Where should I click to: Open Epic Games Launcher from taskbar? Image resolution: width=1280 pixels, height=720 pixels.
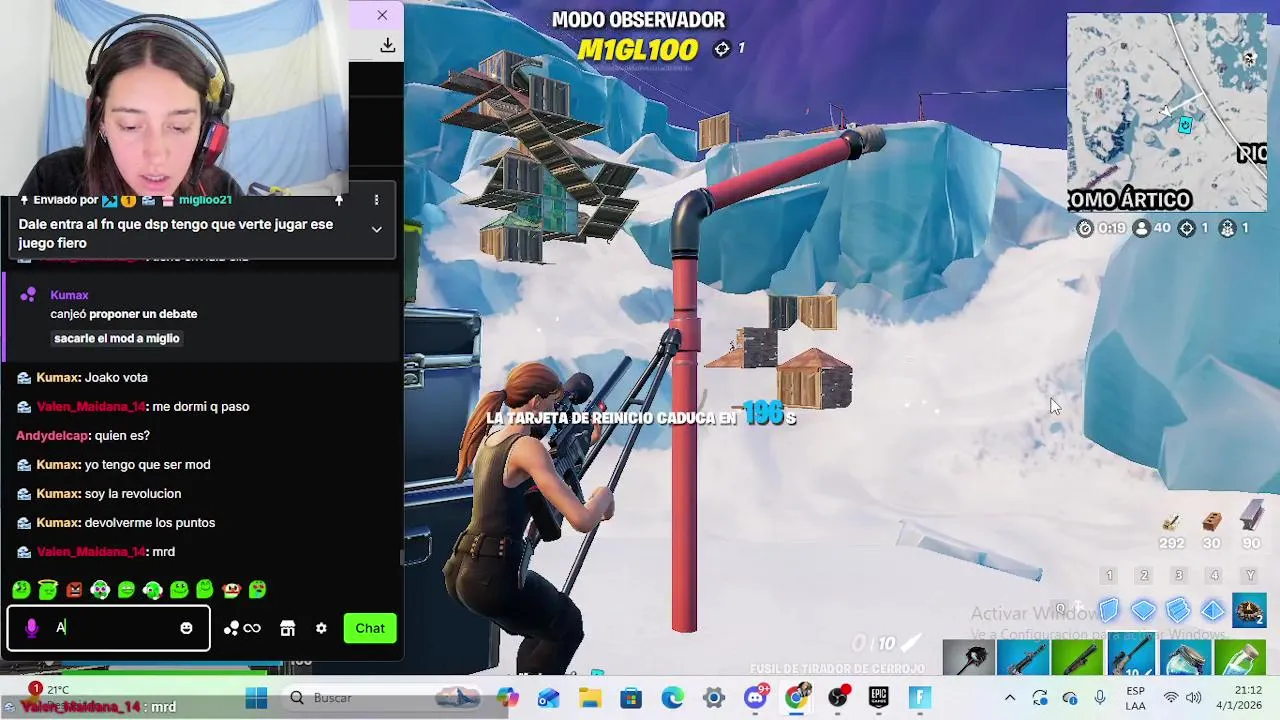878,697
